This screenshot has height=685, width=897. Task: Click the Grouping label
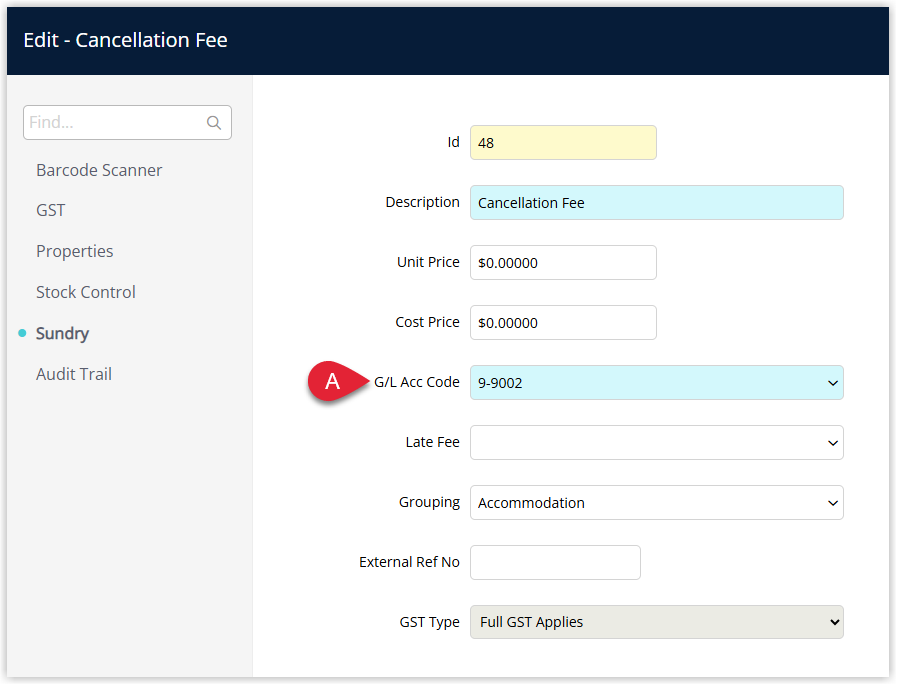(x=429, y=502)
